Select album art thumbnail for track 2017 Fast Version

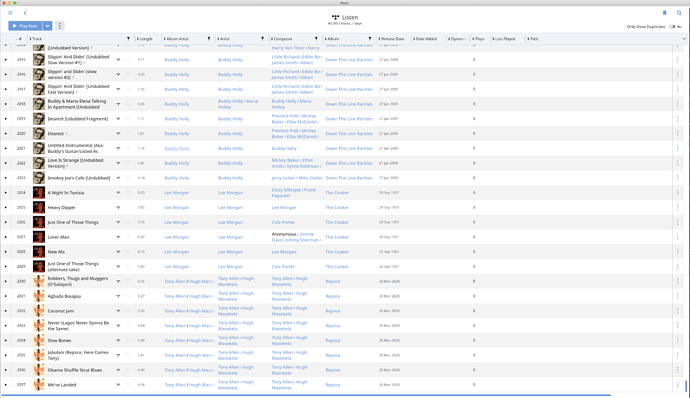(39, 89)
